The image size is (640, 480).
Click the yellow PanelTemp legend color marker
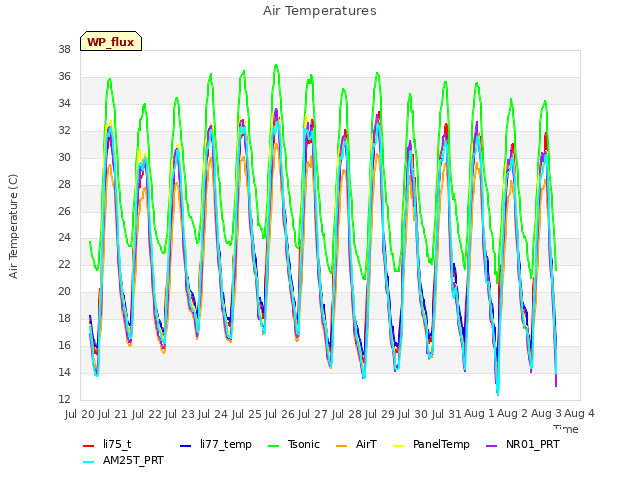click(398, 446)
